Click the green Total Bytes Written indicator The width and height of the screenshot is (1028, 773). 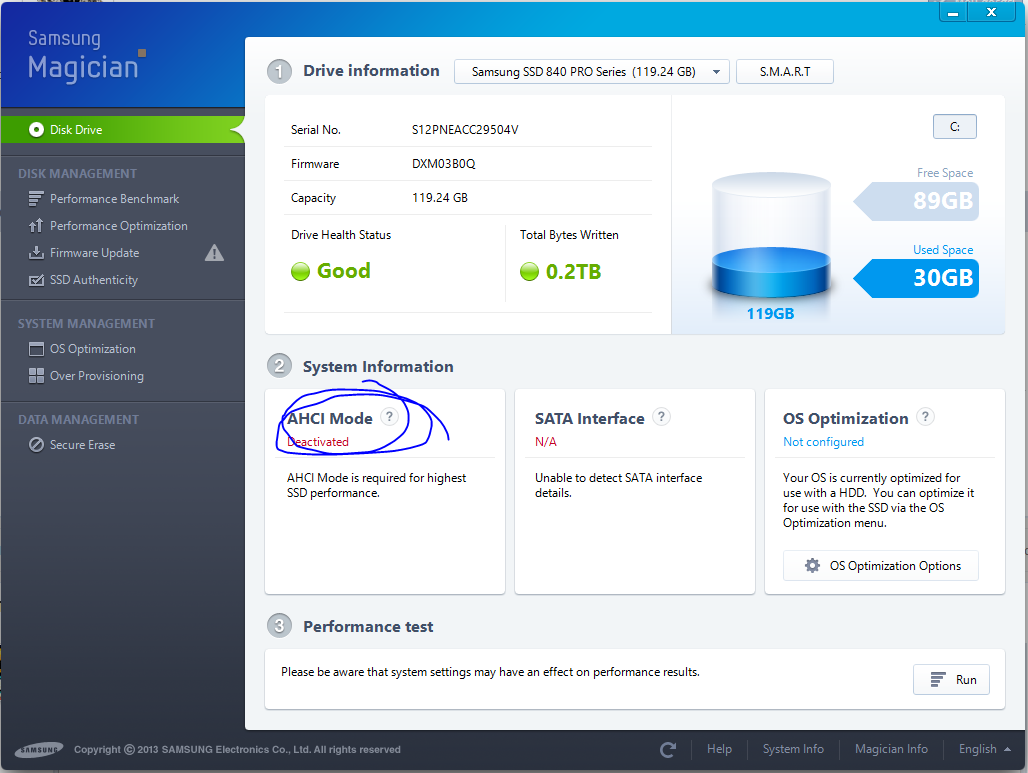click(x=529, y=271)
